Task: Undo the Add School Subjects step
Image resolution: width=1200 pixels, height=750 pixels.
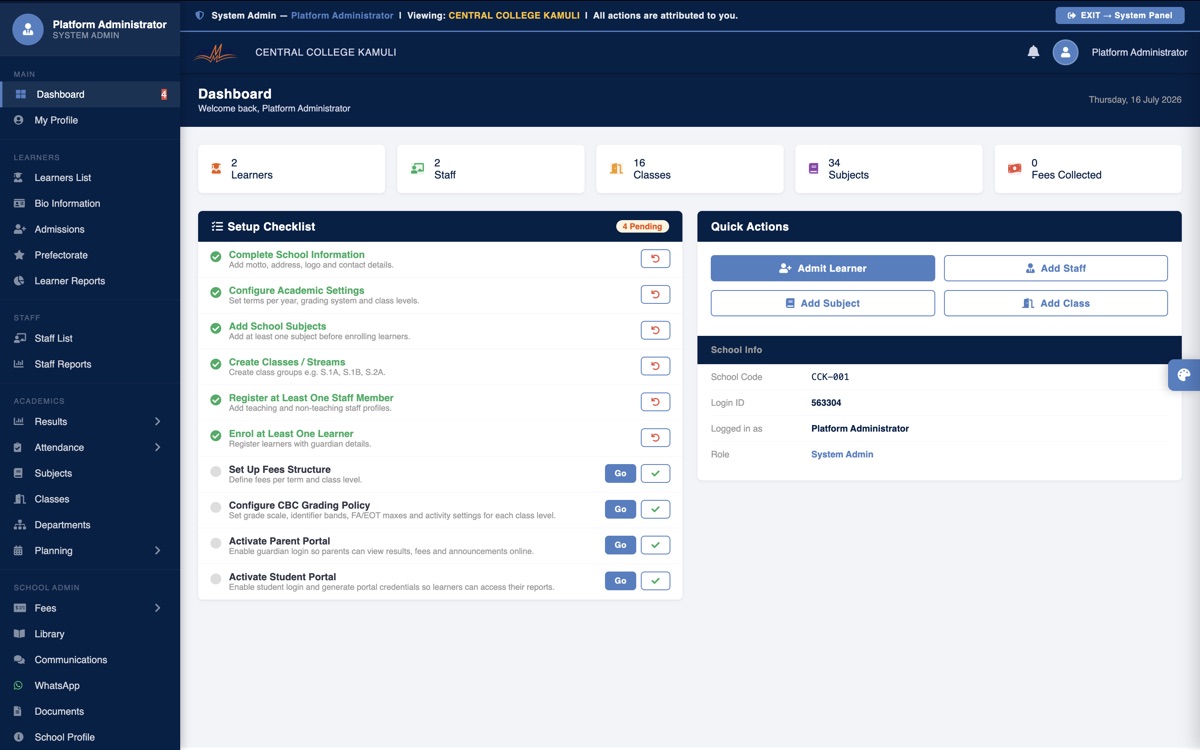Action: pos(655,330)
